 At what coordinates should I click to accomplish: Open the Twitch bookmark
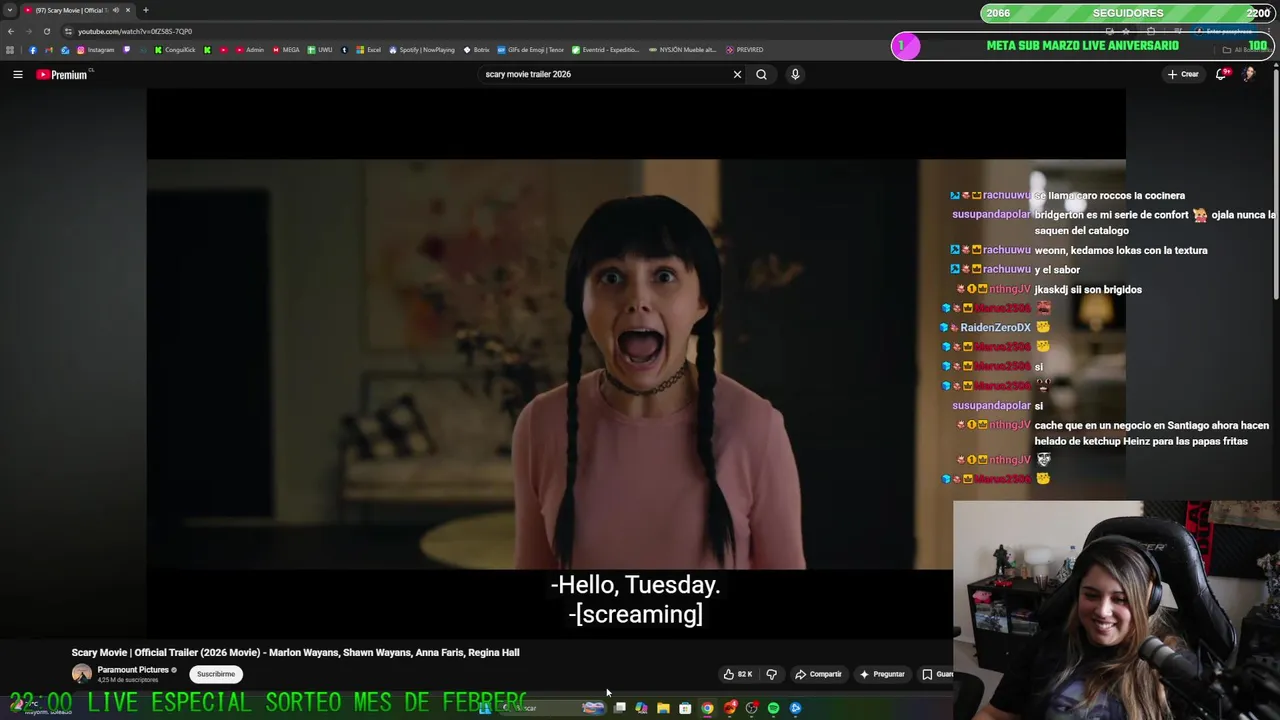[126, 50]
